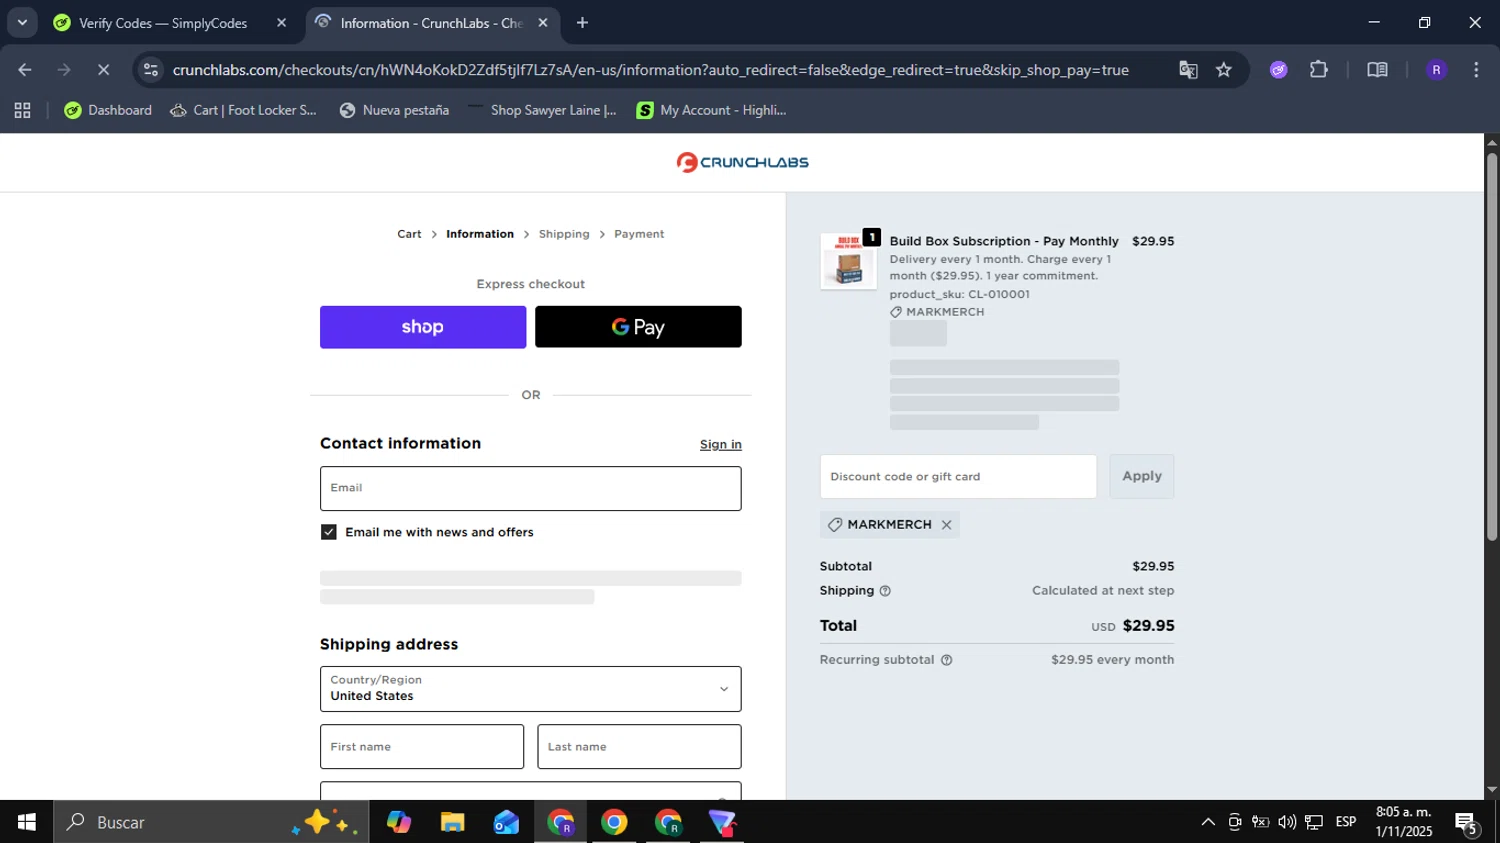
Task: Click the shipping help question mark icon
Action: [885, 591]
